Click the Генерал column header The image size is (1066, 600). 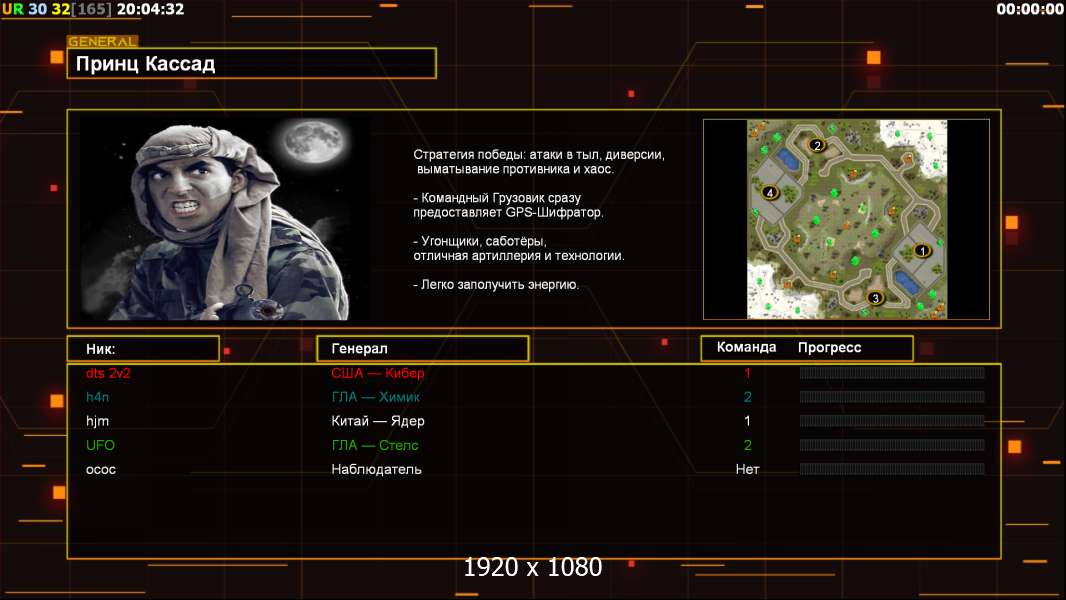coord(423,349)
